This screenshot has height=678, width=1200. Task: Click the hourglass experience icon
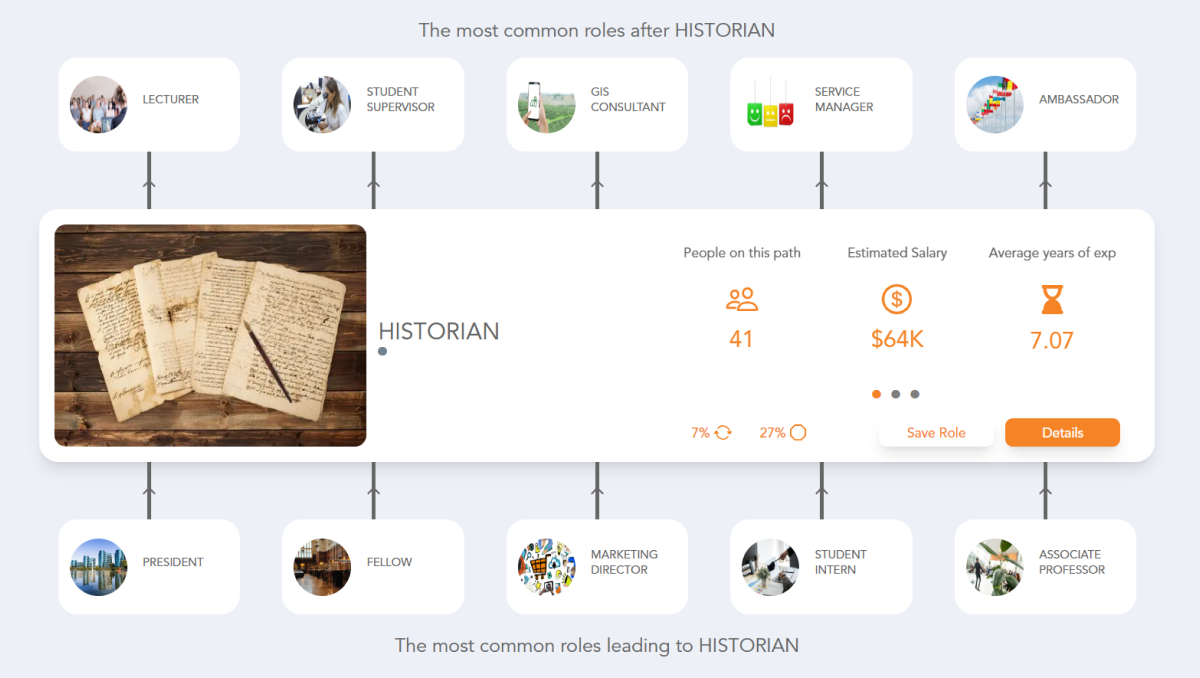point(1052,298)
